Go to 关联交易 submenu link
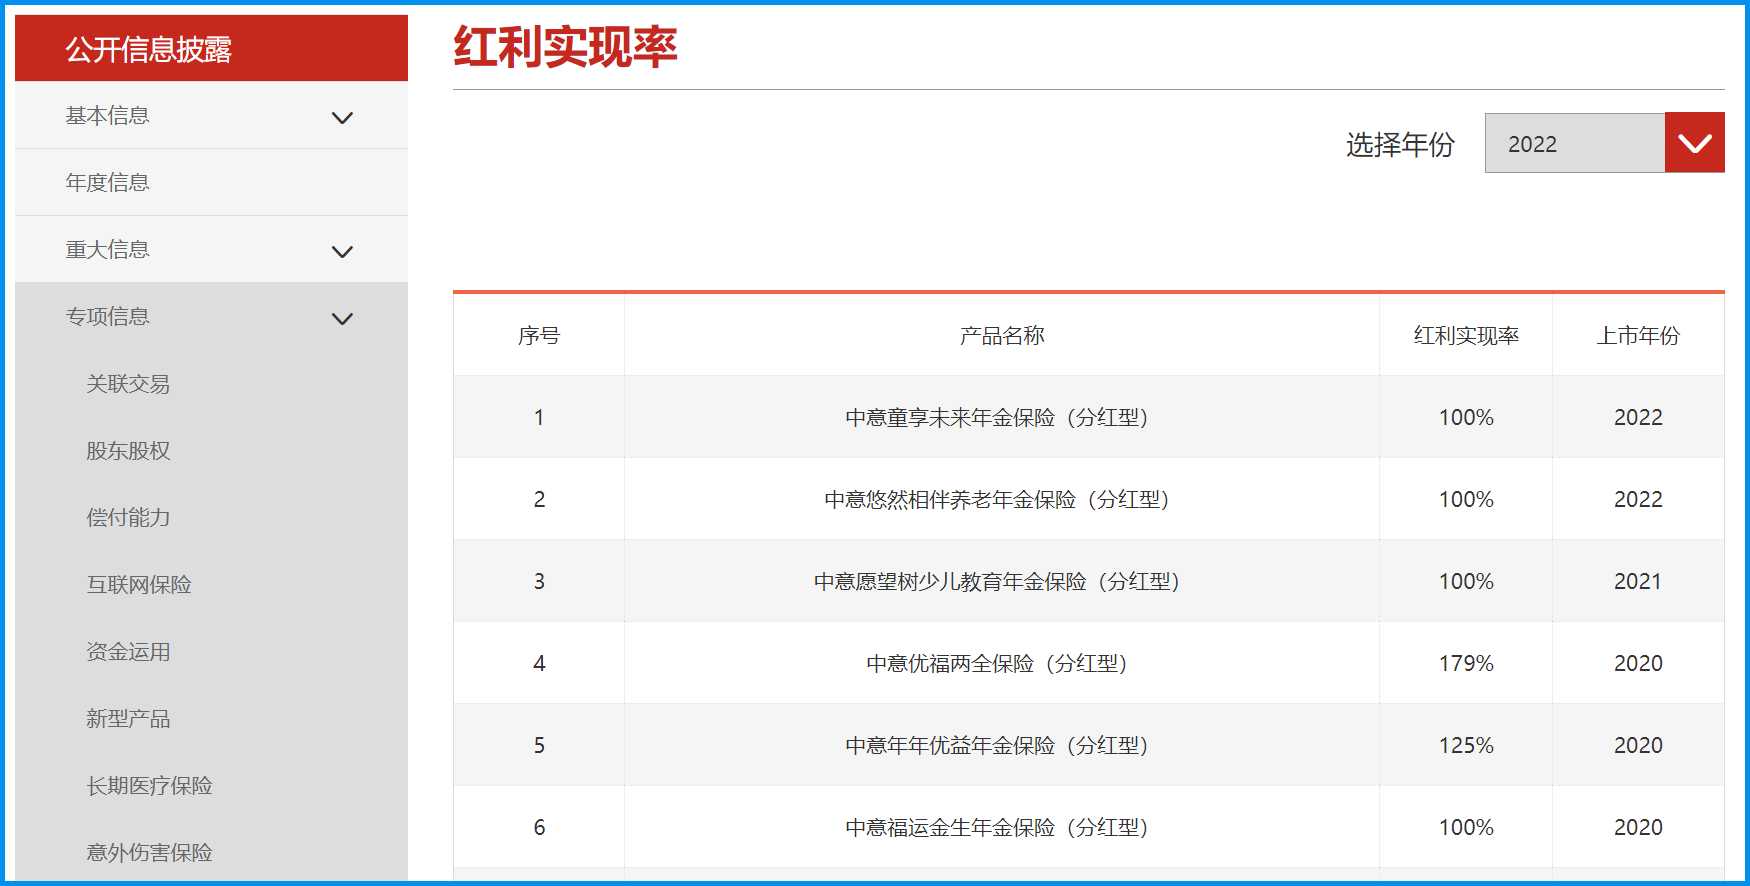This screenshot has height=886, width=1750. click(x=128, y=384)
